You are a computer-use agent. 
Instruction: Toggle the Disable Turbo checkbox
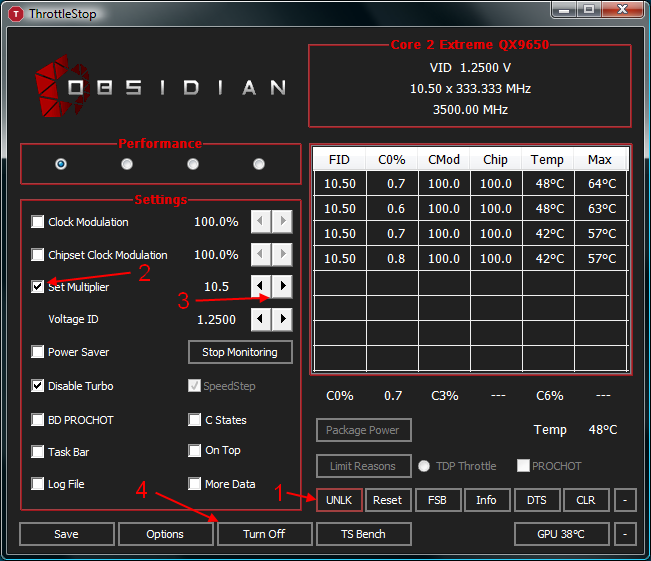click(x=39, y=386)
